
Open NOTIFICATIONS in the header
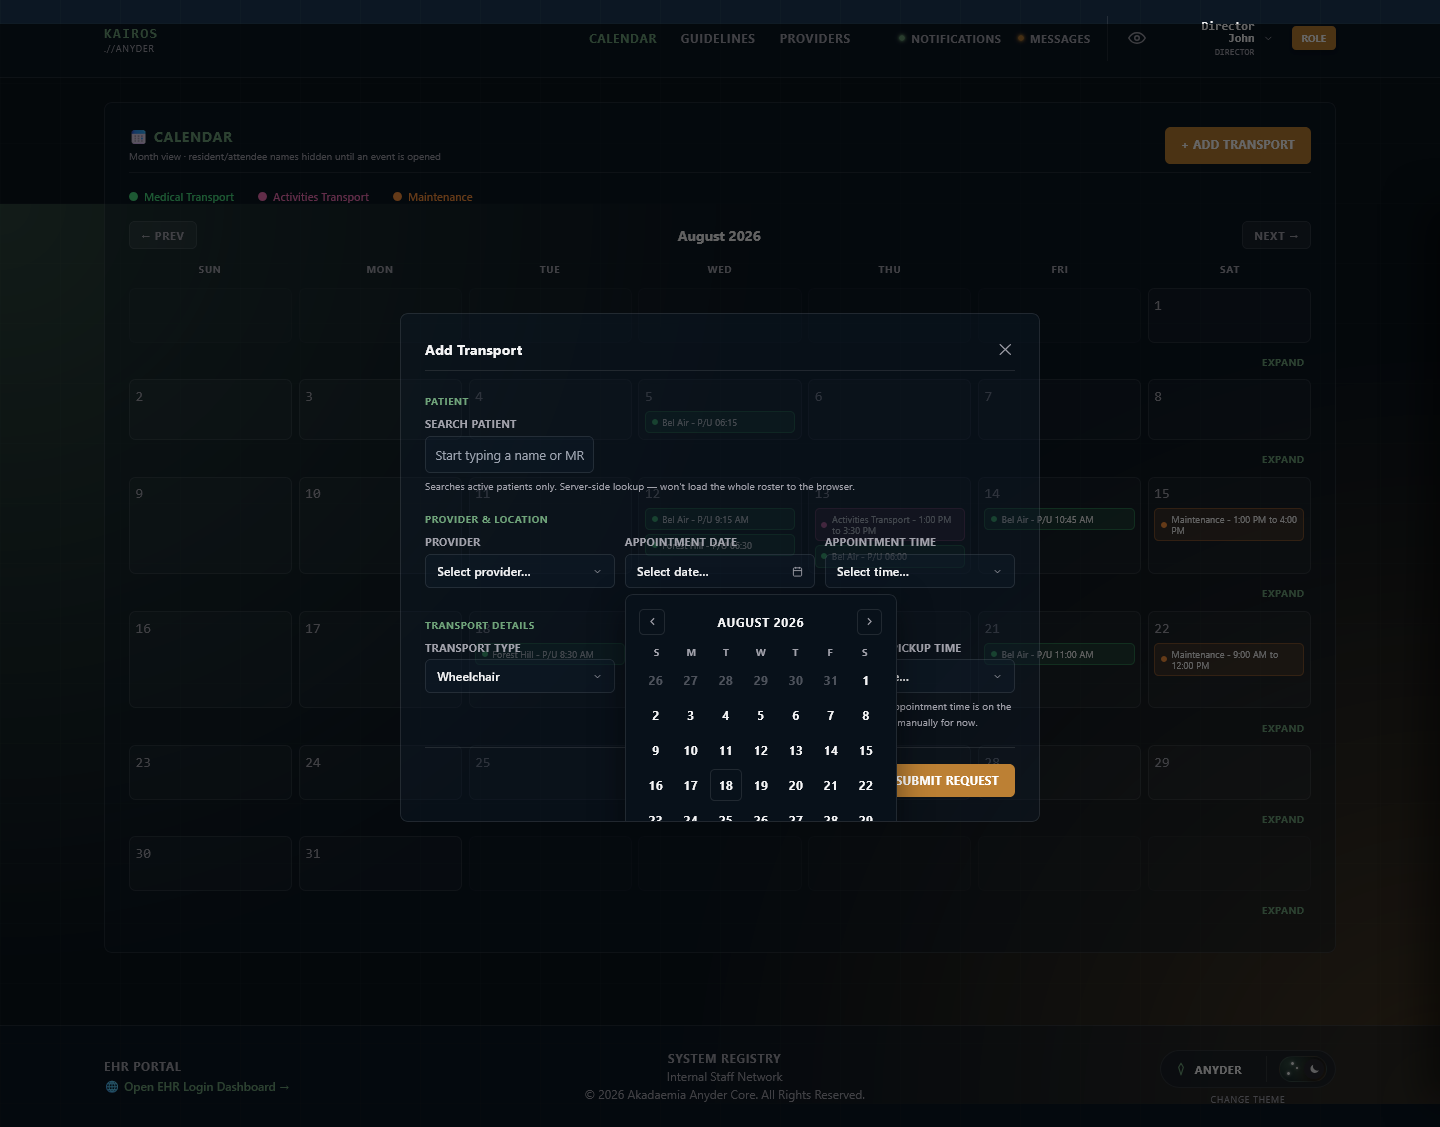coord(949,39)
